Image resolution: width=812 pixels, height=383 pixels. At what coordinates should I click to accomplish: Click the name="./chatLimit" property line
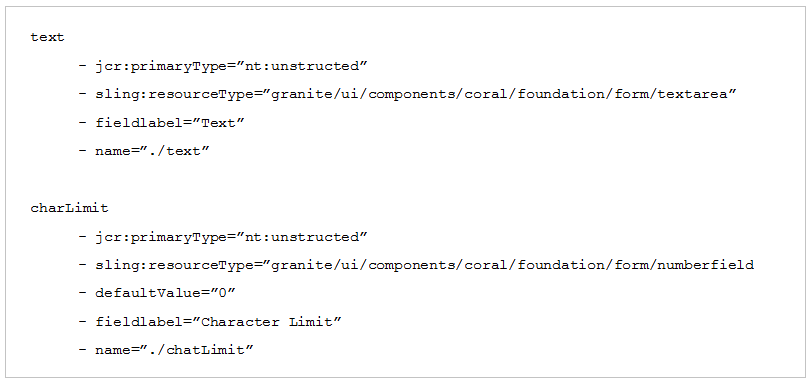166,350
